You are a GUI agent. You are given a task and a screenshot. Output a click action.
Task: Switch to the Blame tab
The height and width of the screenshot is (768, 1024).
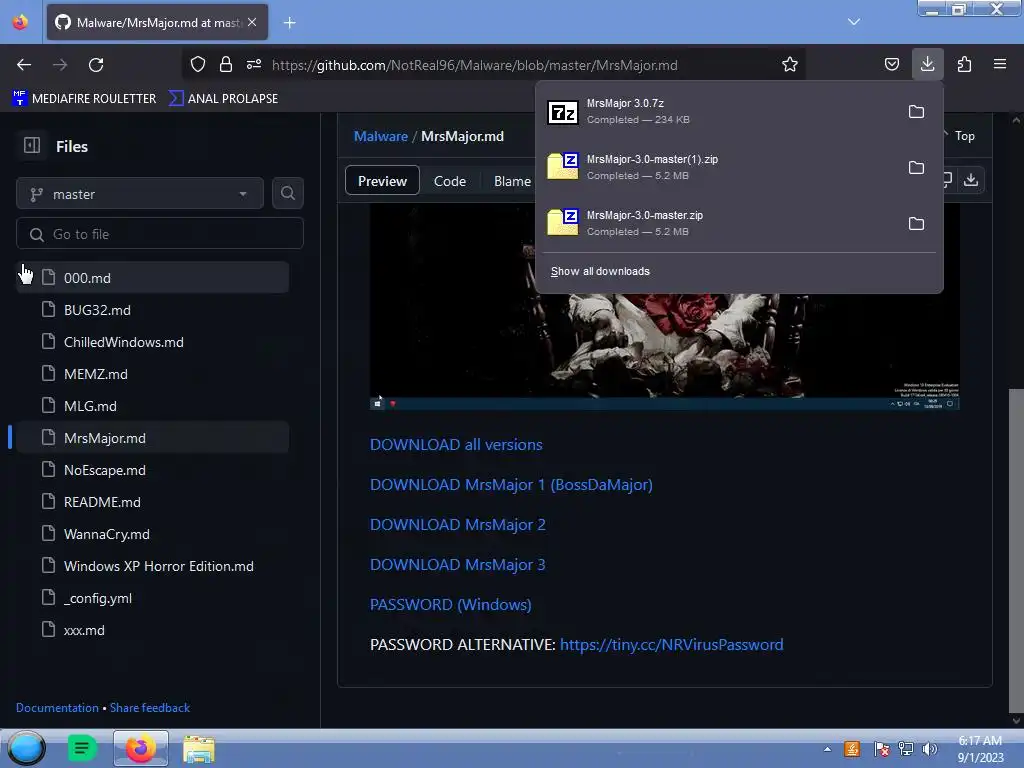pos(512,181)
